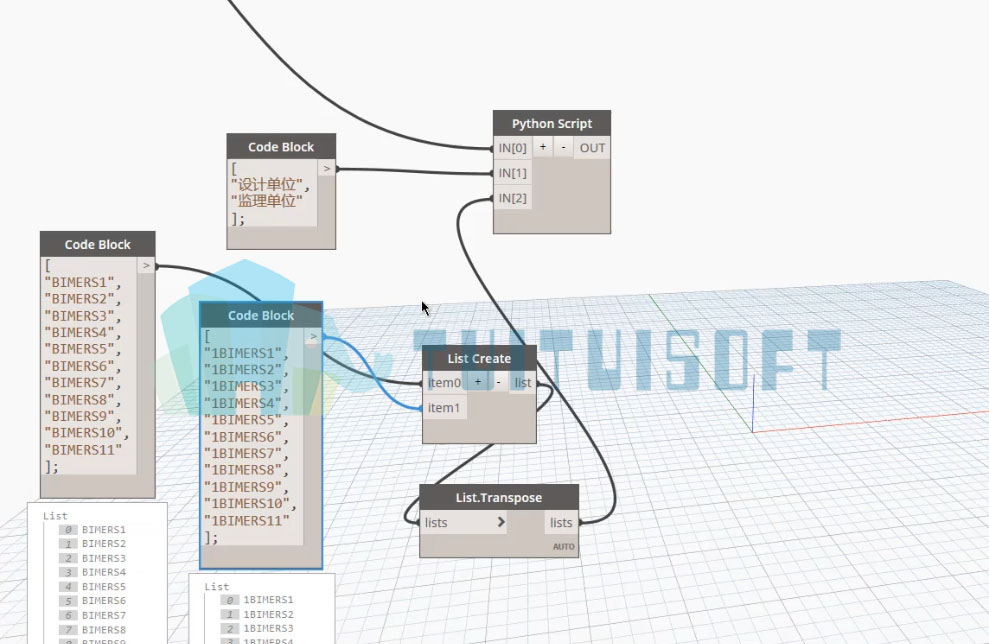The width and height of the screenshot is (989, 644).
Task: Click the "设计单位" code line
Action: 270,185
